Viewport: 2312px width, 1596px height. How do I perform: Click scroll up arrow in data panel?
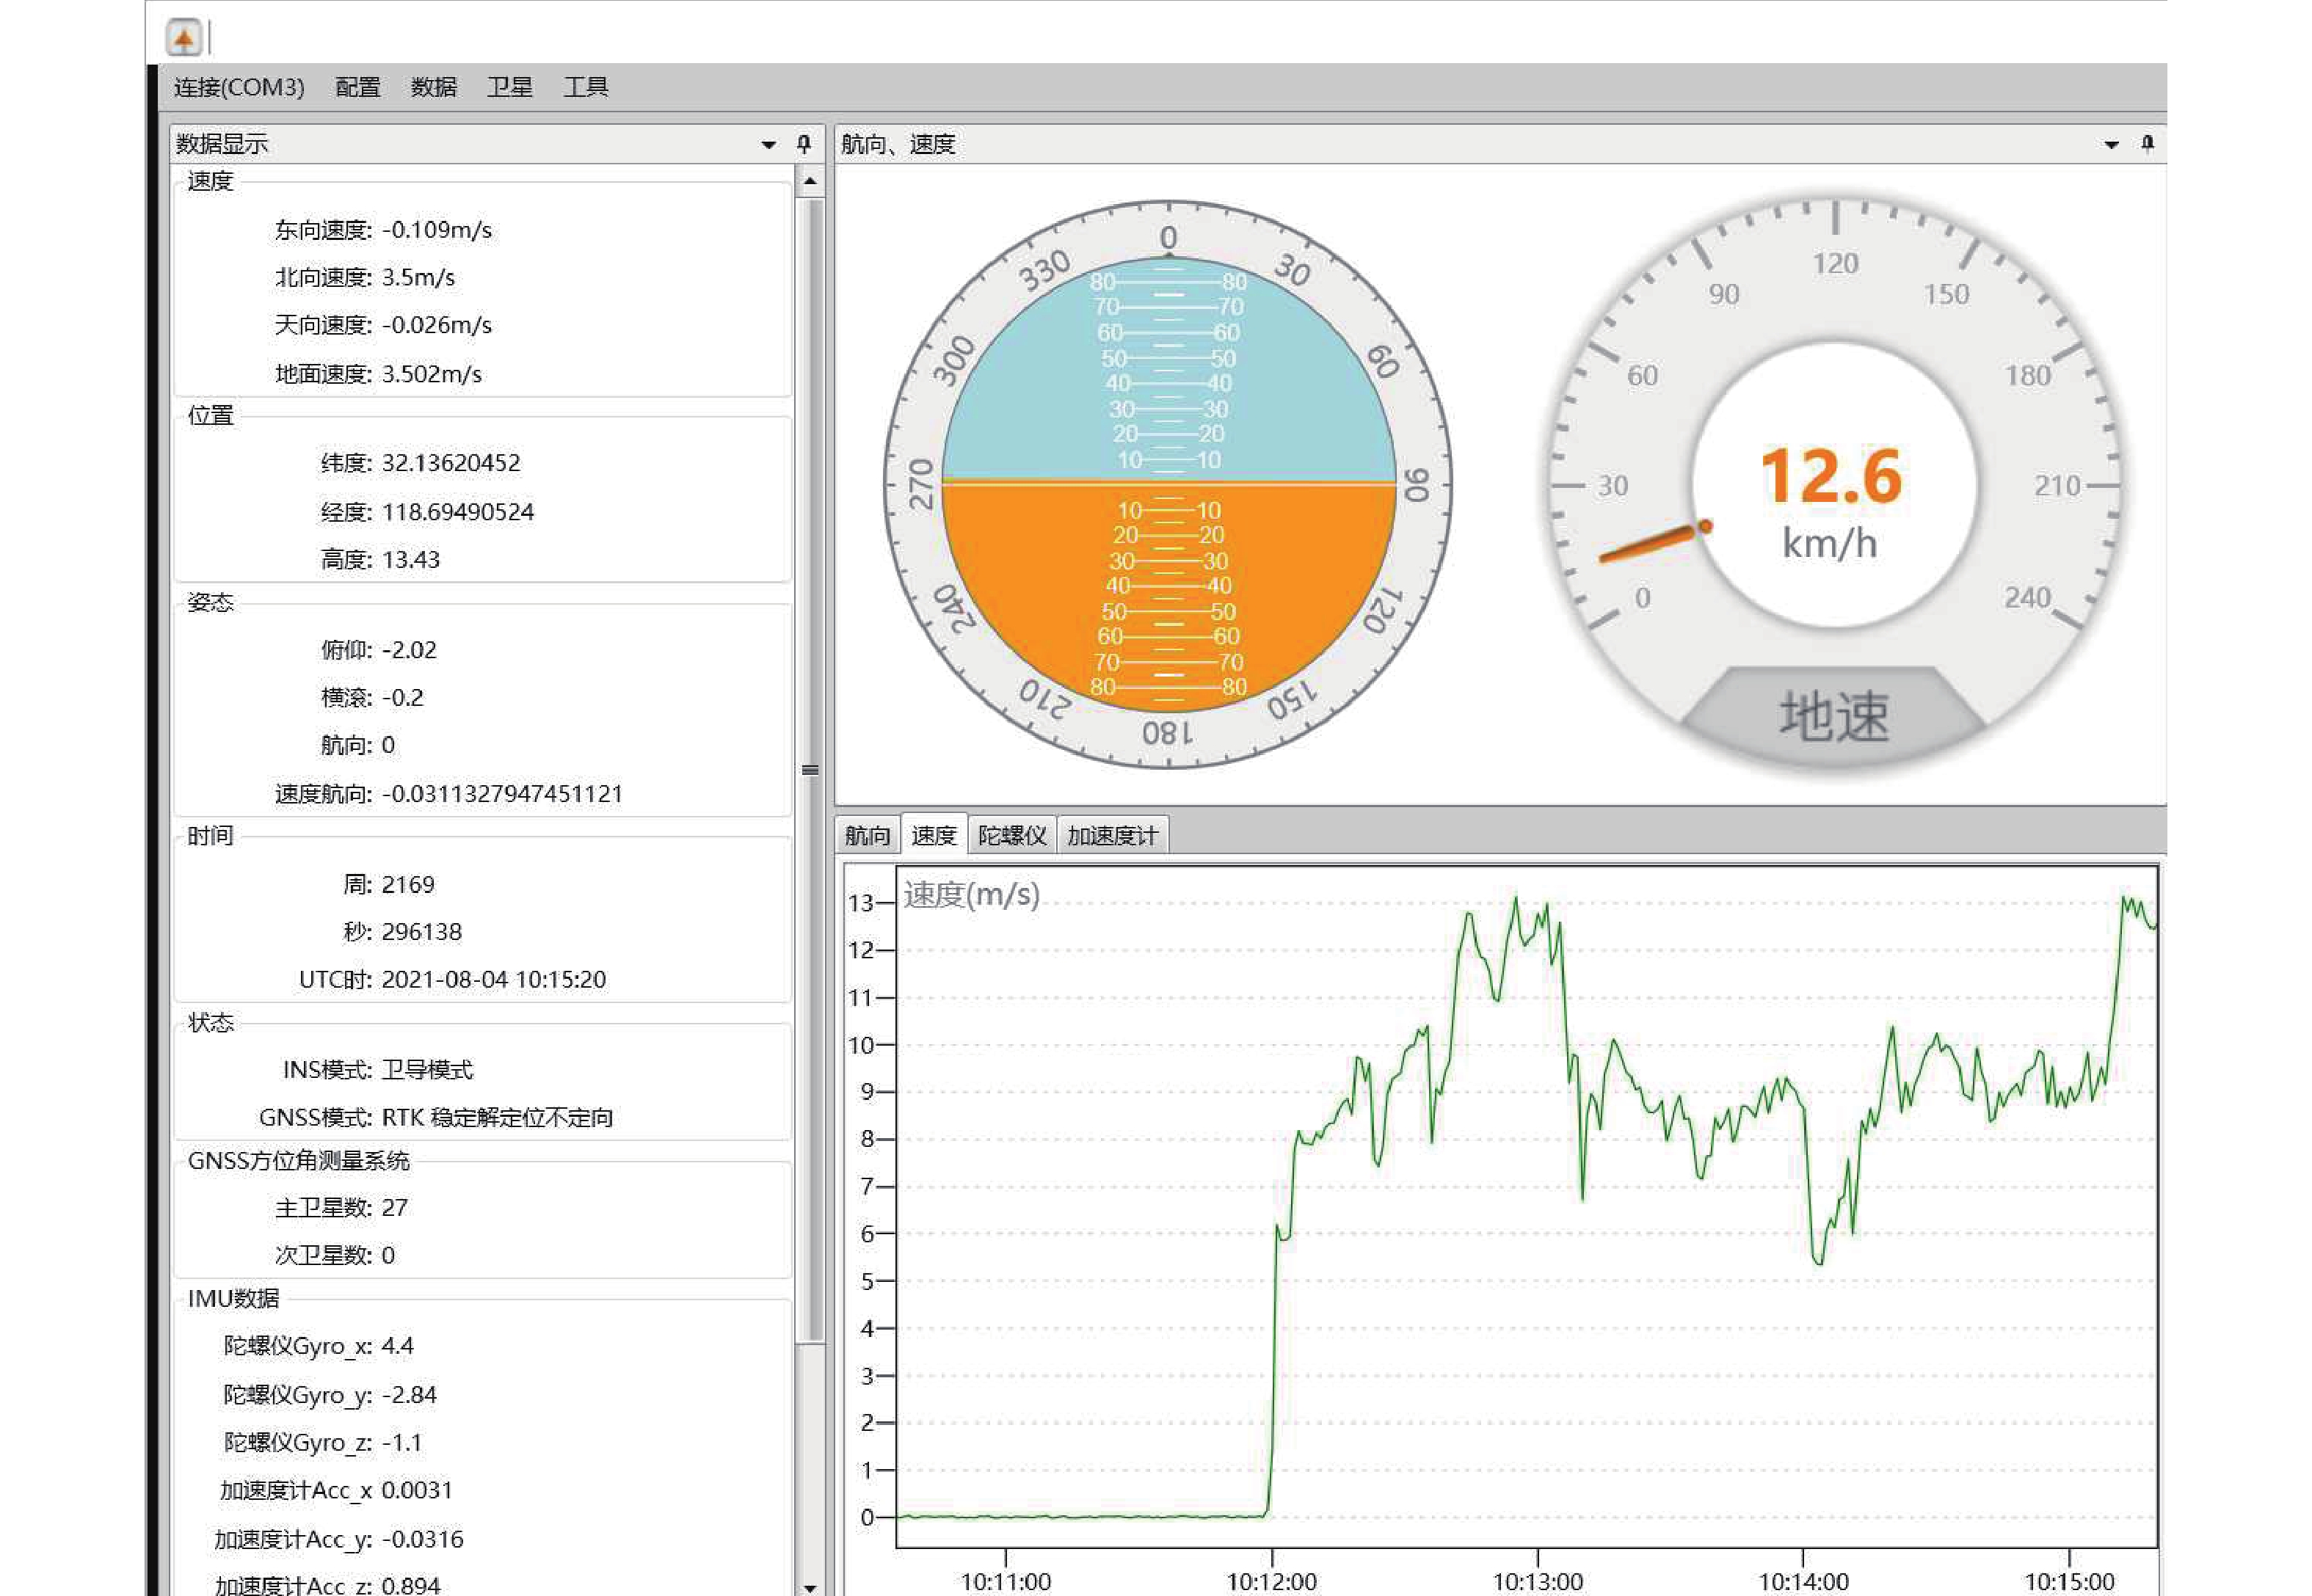[810, 181]
